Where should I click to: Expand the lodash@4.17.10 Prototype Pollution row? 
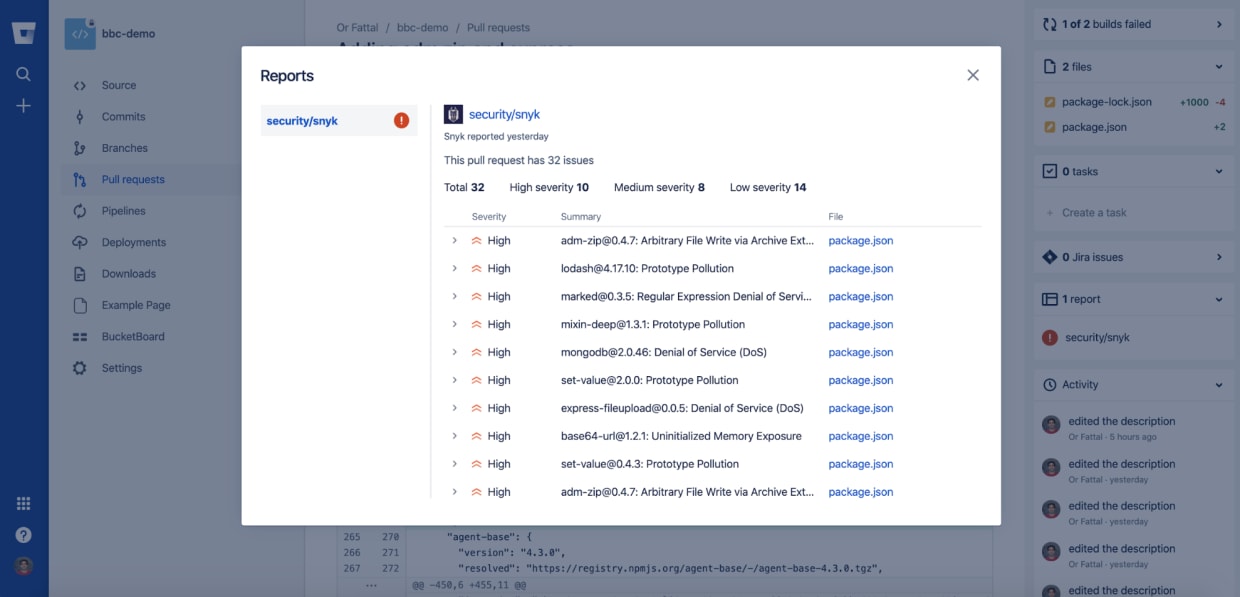(x=454, y=269)
